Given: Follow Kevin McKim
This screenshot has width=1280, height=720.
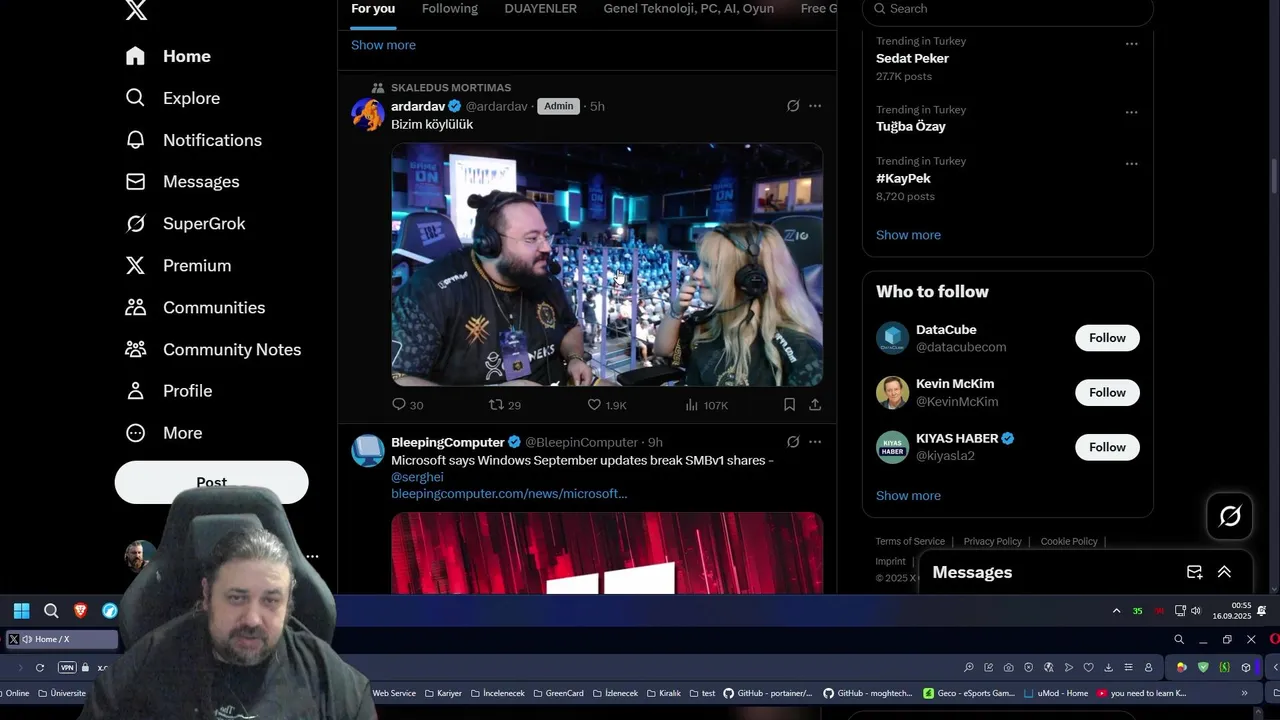Looking at the screenshot, I should [x=1107, y=393].
